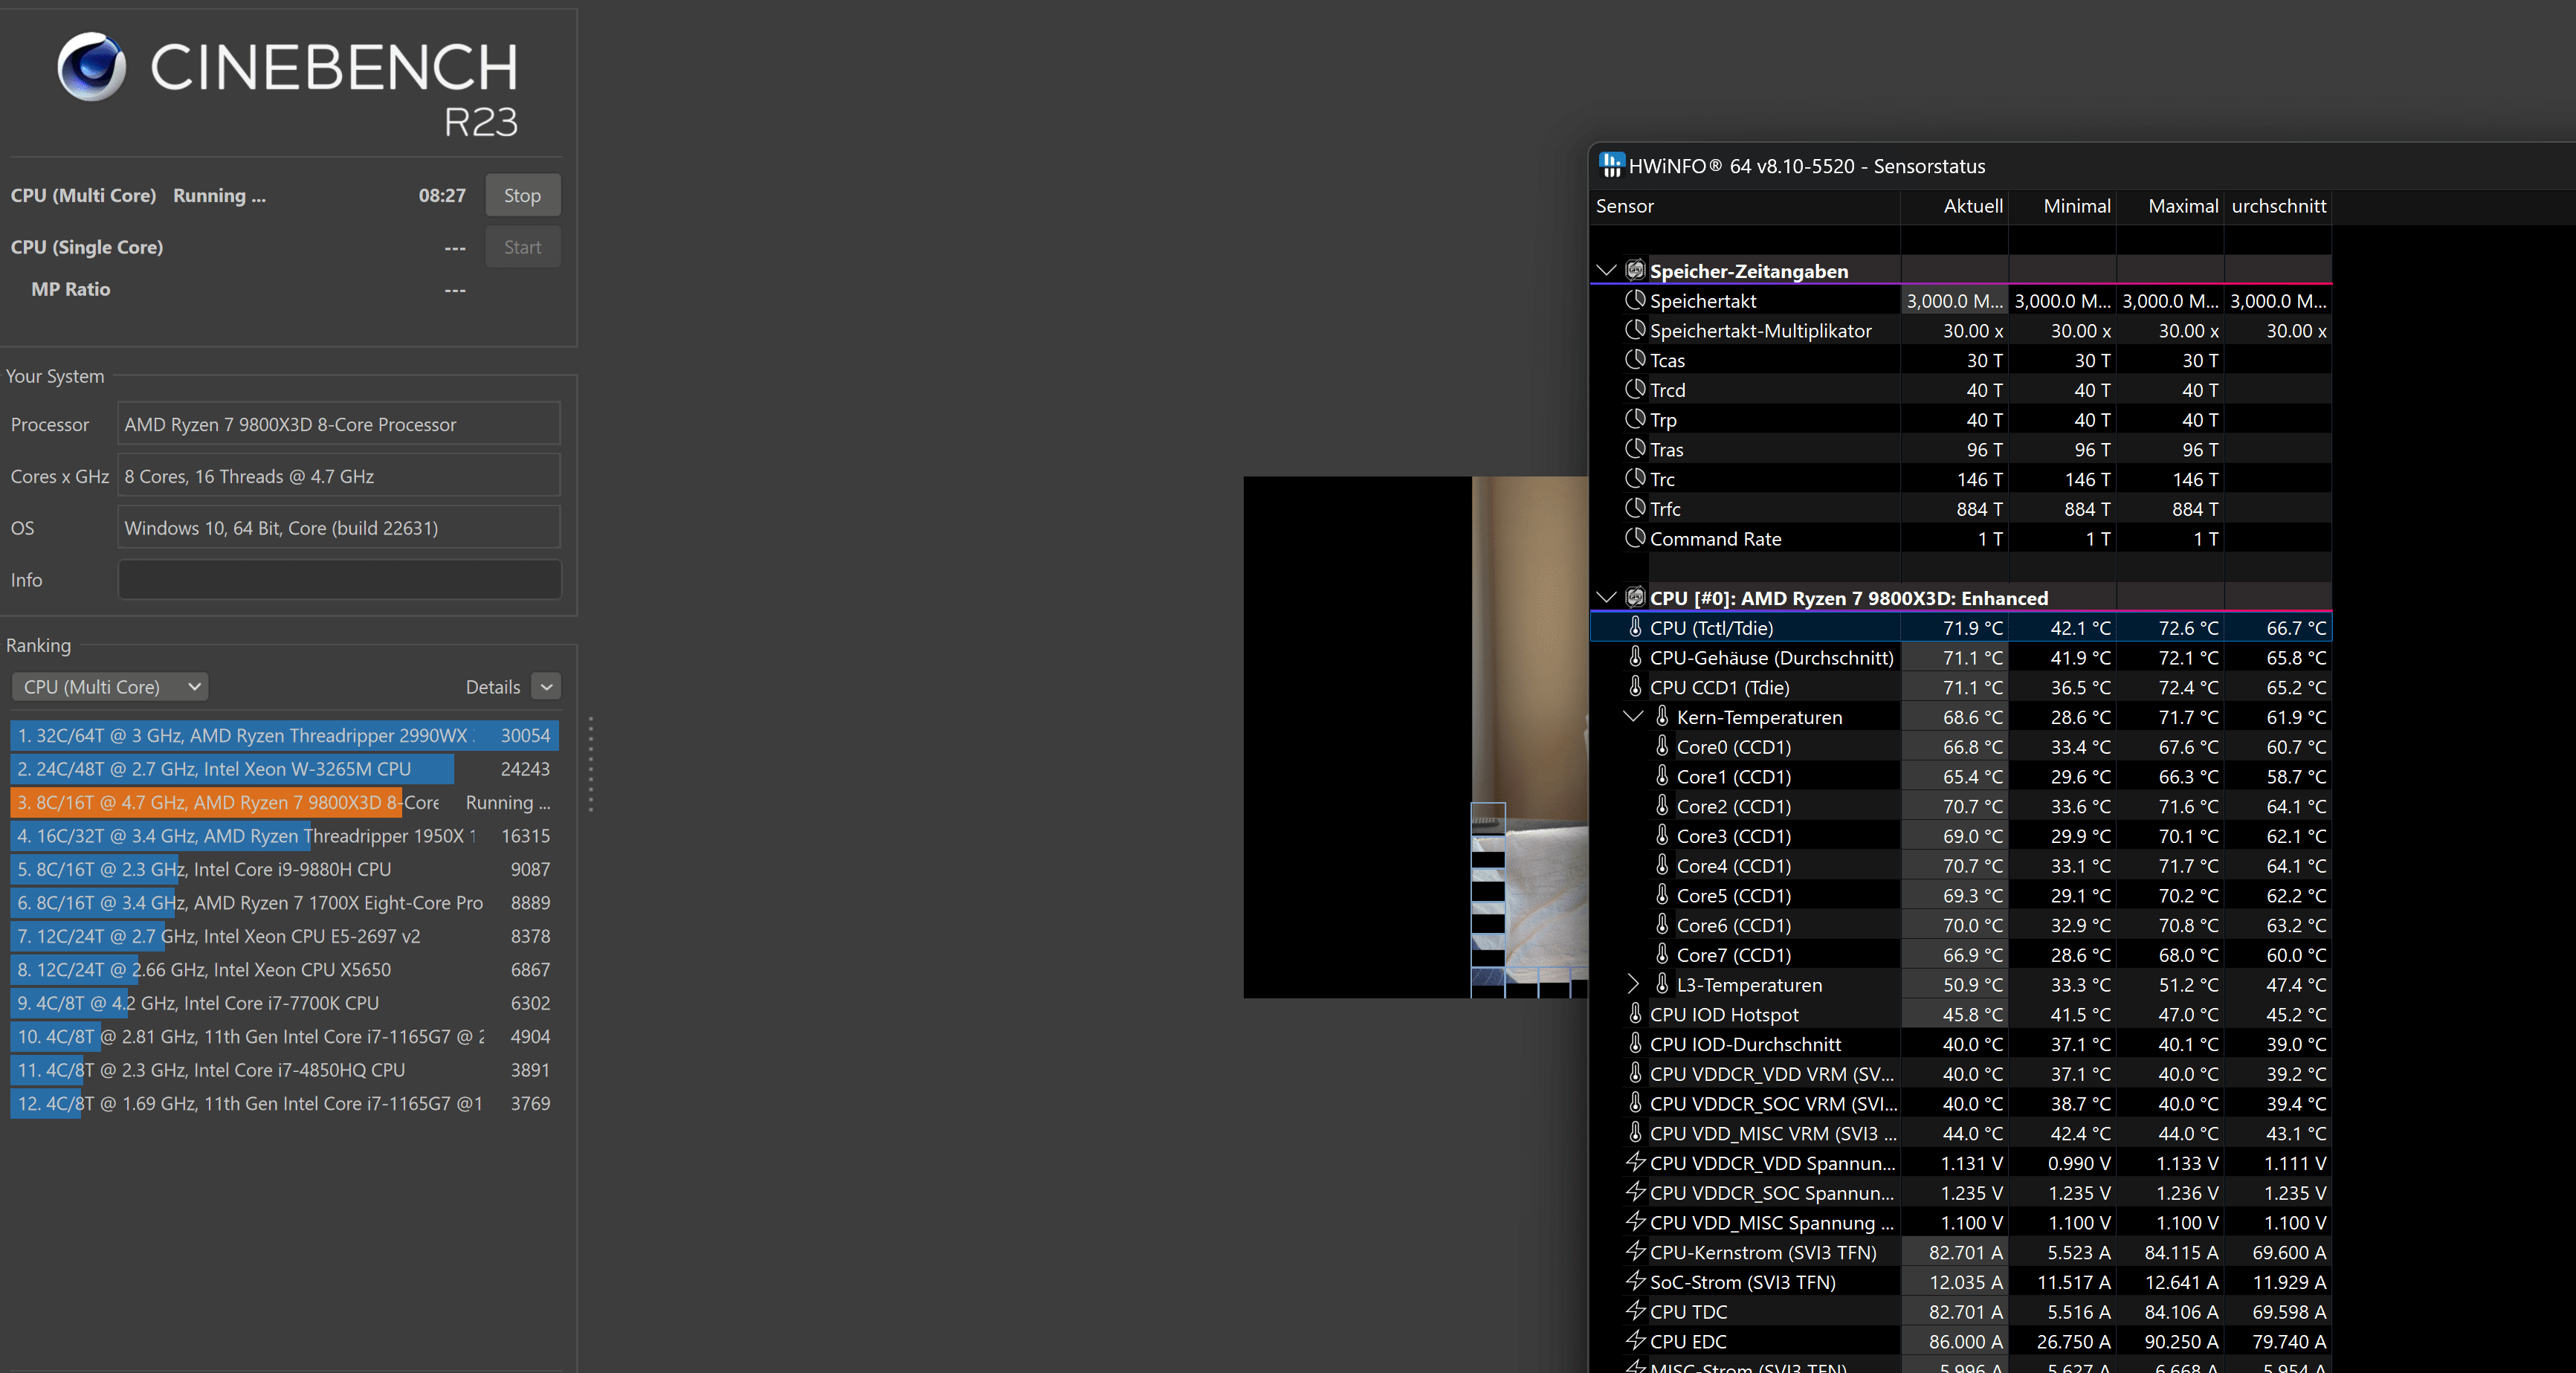Click the Cinebench logo sphere icon
Screen dimensions: 2576x1373
[x=91, y=67]
